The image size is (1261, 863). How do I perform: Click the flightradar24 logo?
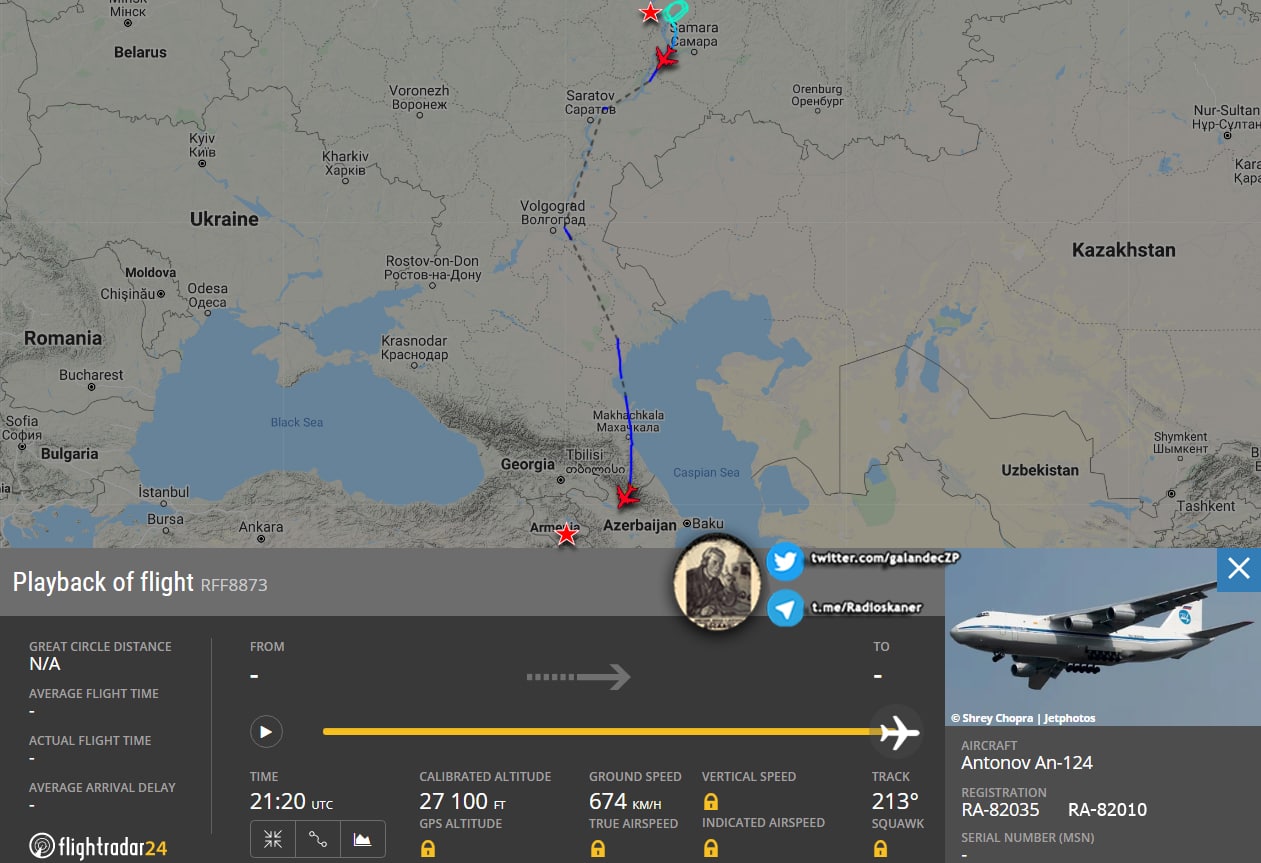[98, 847]
